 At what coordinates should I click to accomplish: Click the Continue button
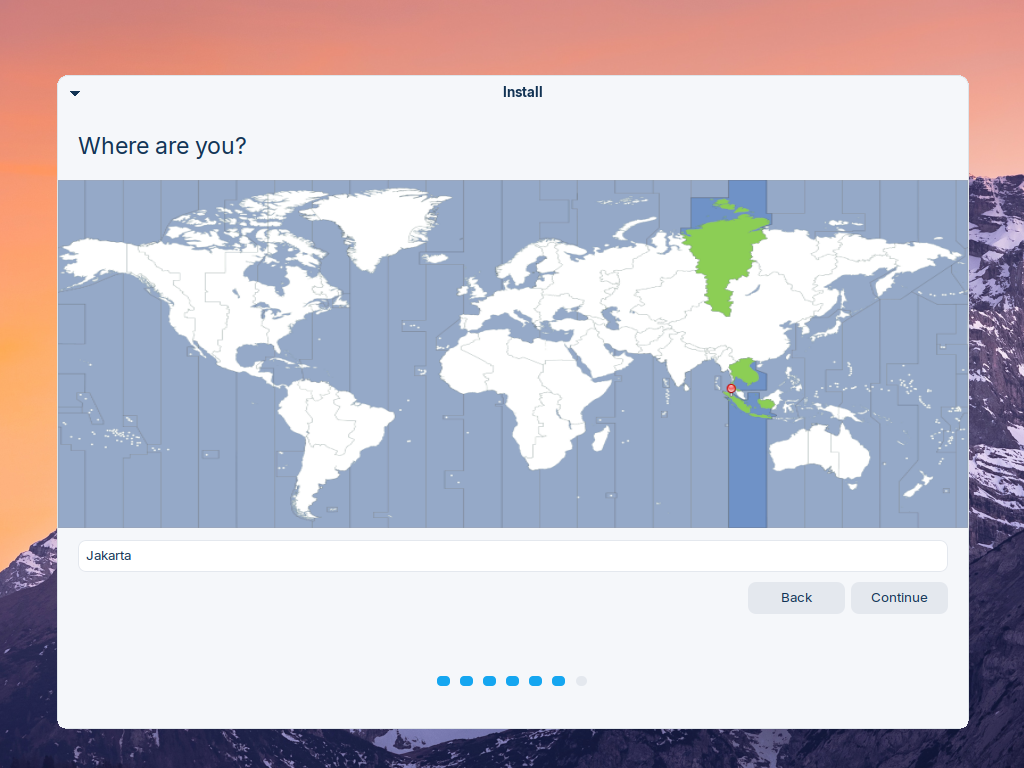tap(899, 598)
